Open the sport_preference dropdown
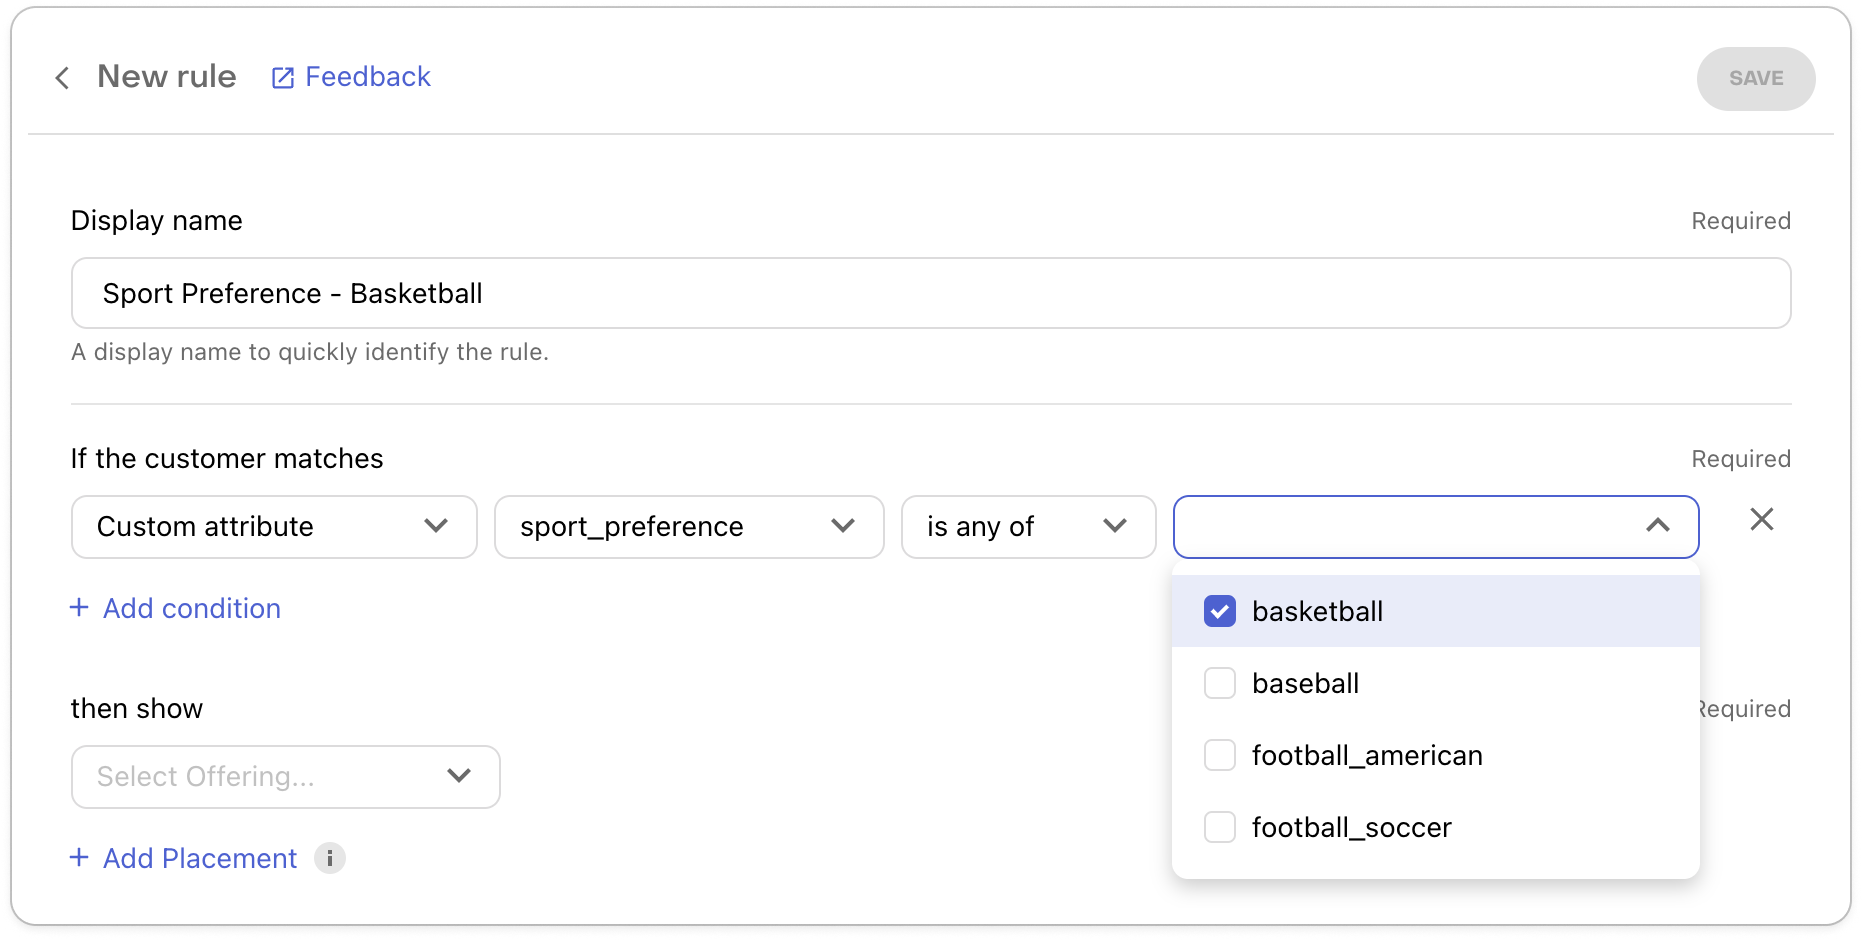The width and height of the screenshot is (1862, 940). [x=689, y=527]
